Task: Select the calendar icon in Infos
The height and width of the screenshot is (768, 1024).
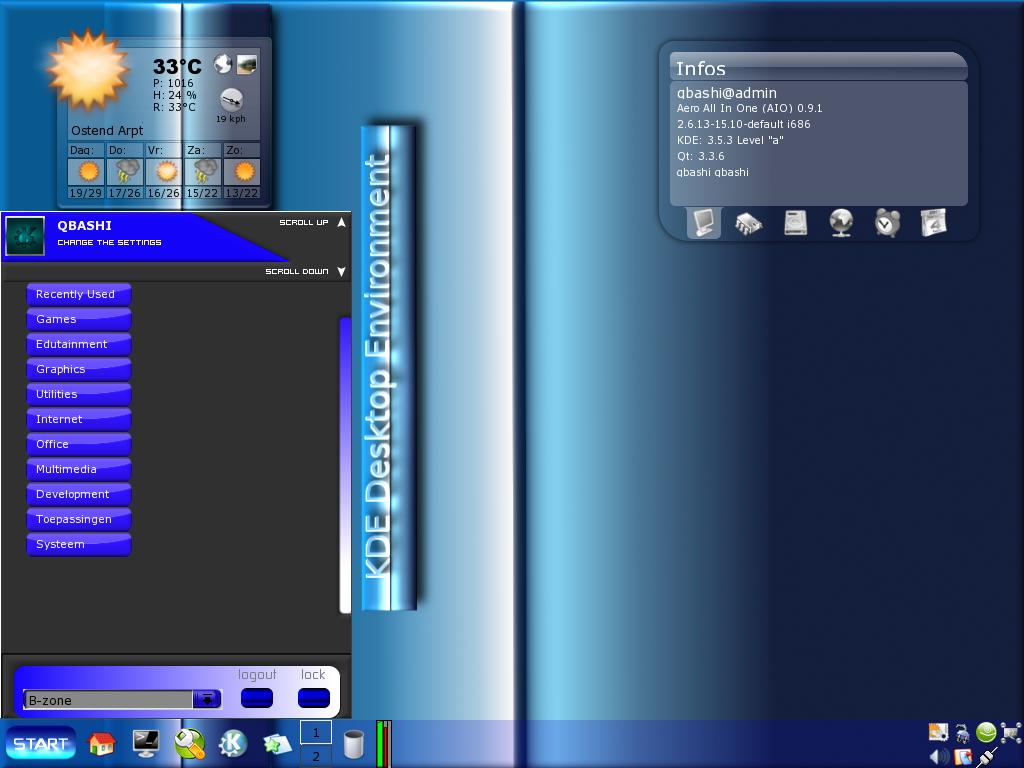Action: point(933,223)
